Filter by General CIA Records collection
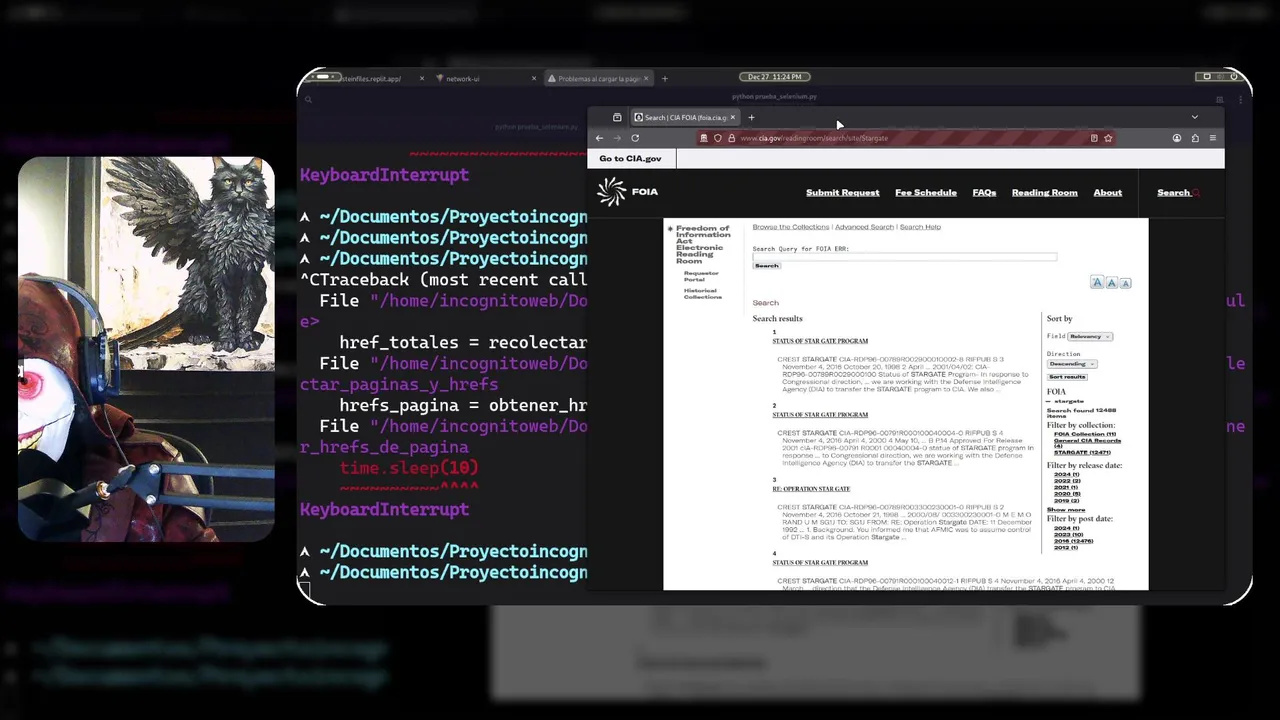 click(x=1087, y=443)
